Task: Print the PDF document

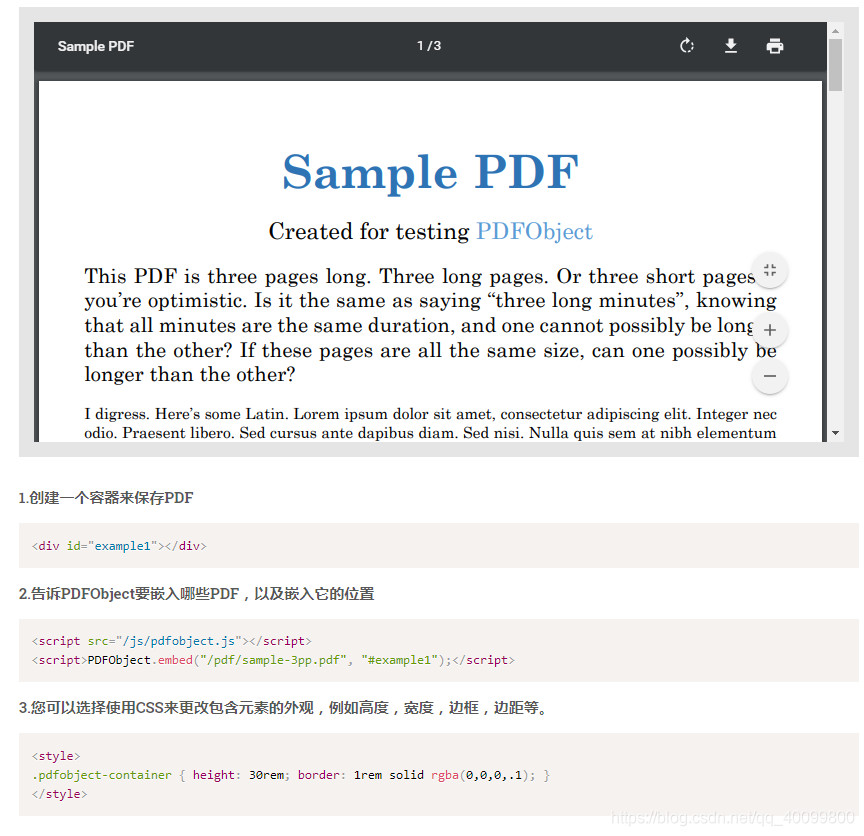Action: pos(775,46)
